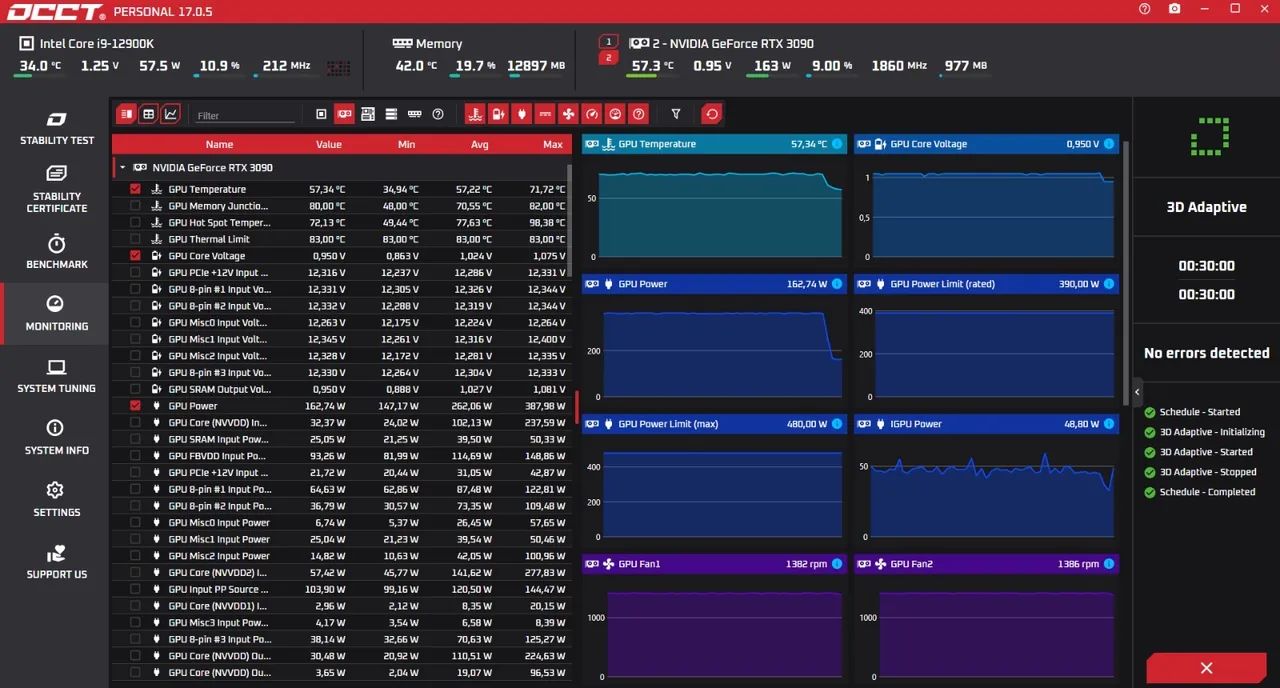Open System Tuning from the sidebar
Screen dimensions: 1280x688
(x=56, y=376)
